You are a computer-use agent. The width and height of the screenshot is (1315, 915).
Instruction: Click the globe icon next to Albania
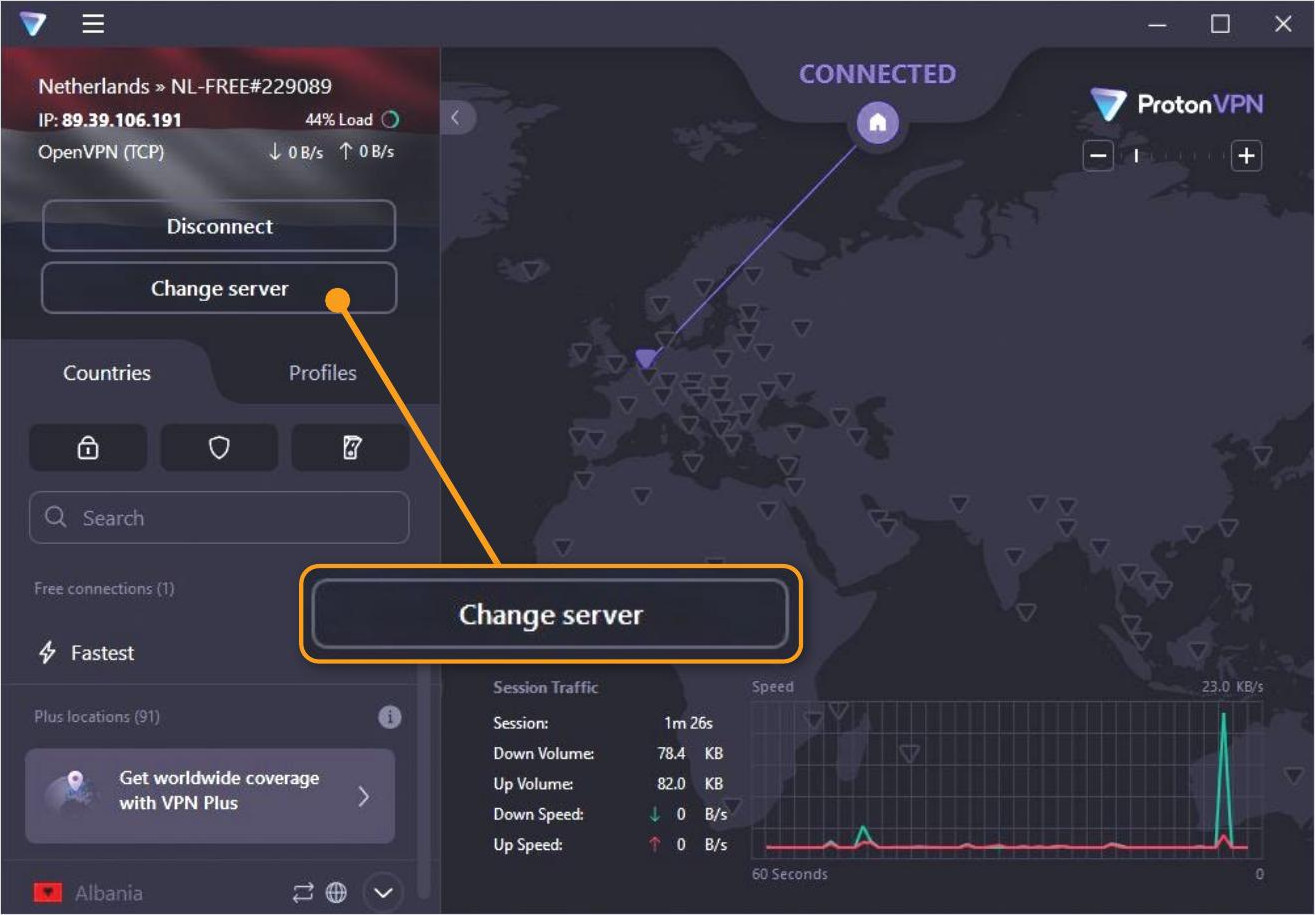point(337,893)
